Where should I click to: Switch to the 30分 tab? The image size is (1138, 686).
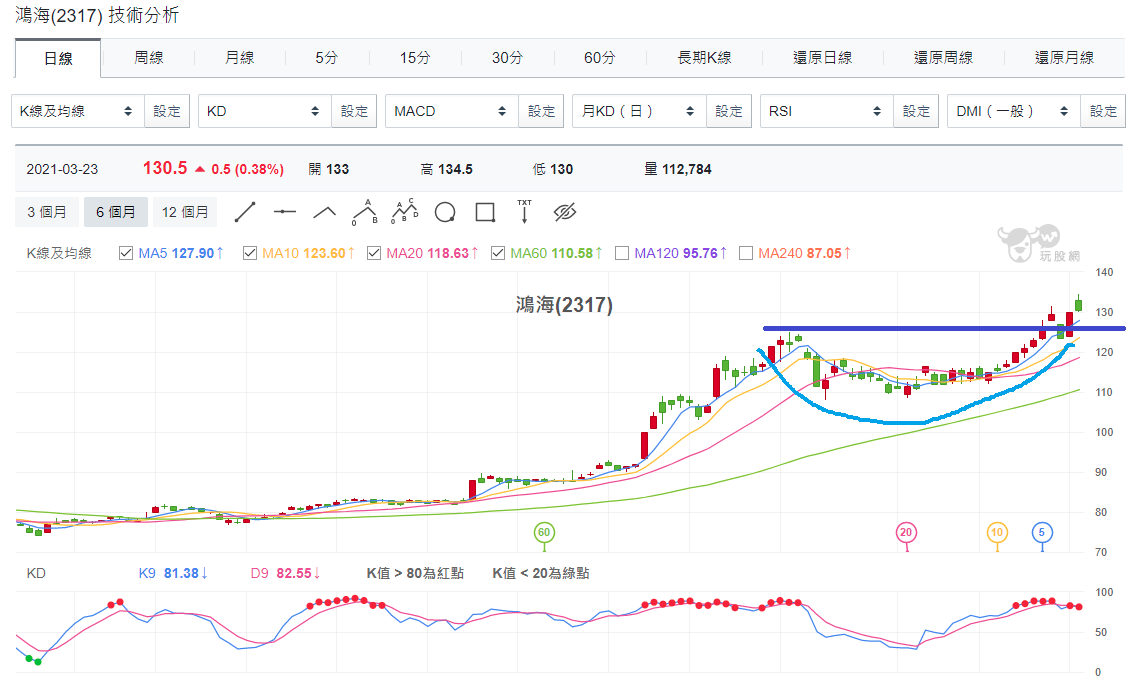tap(507, 57)
